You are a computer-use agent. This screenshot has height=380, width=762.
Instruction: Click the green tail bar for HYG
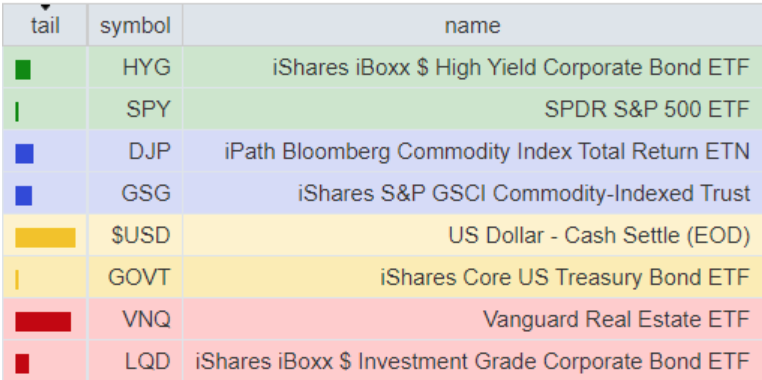23,69
